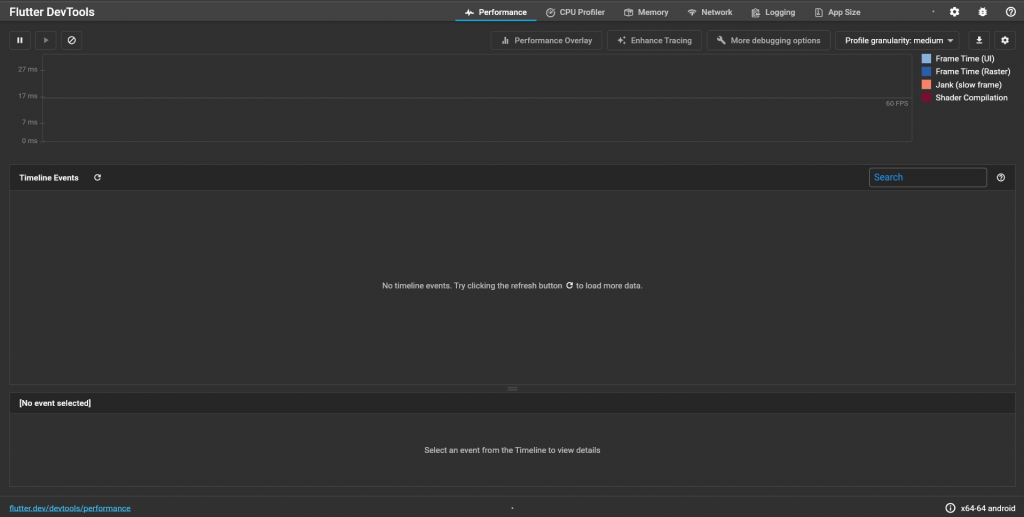Screen dimensions: 1024x517
Task: Export performance data with download icon
Action: (x=979, y=40)
